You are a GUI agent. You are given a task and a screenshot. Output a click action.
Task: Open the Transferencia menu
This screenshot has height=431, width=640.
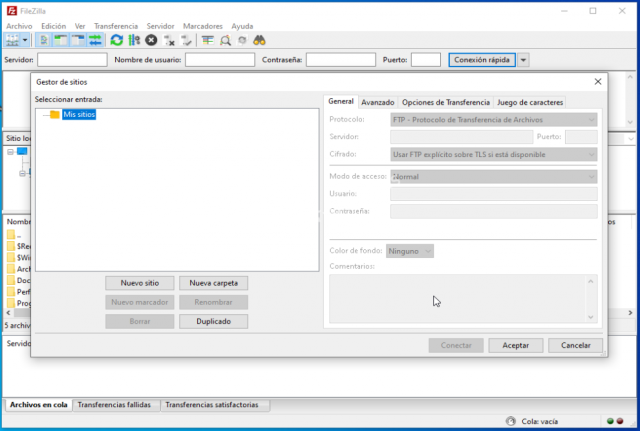[x=116, y=26]
